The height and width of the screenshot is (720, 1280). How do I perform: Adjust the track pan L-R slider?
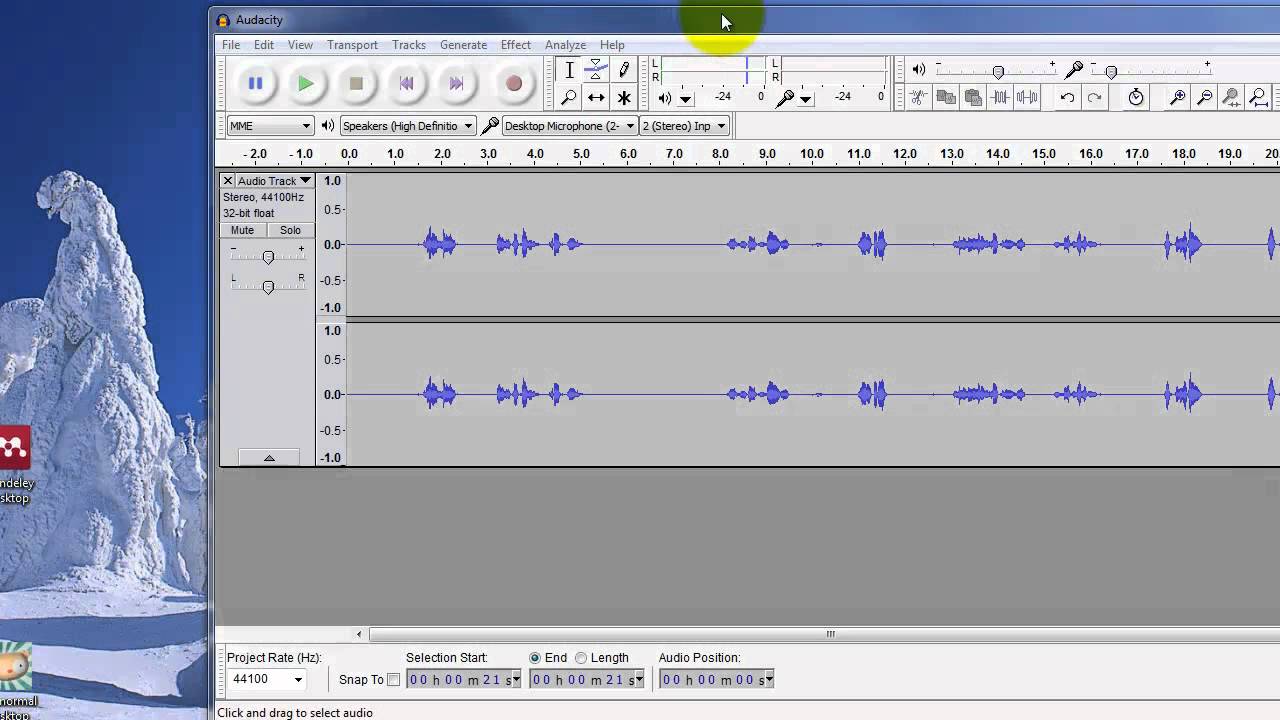267,287
